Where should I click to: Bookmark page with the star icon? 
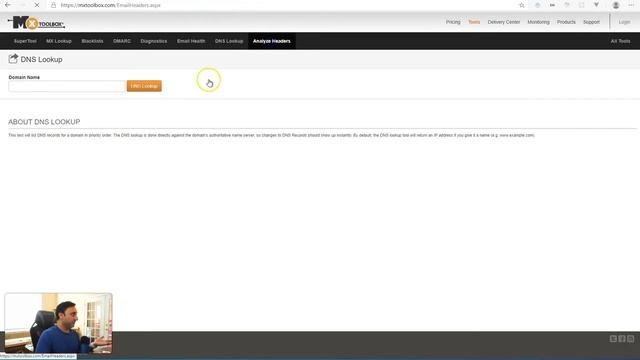pyautogui.click(x=522, y=5)
